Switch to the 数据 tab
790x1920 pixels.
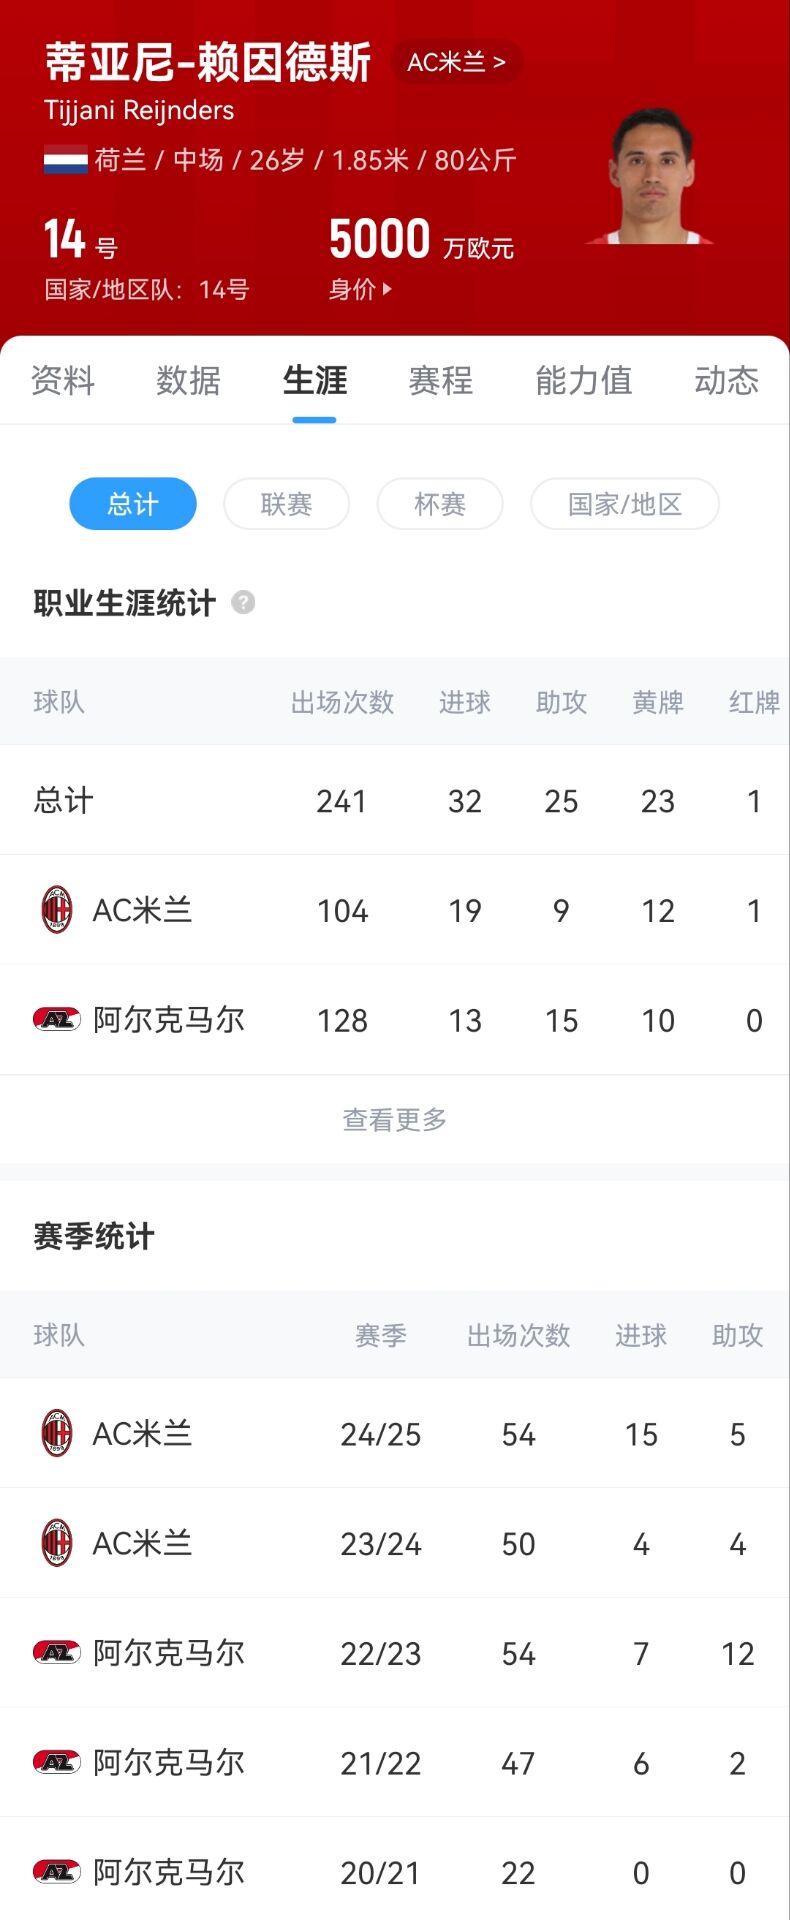[x=188, y=381]
